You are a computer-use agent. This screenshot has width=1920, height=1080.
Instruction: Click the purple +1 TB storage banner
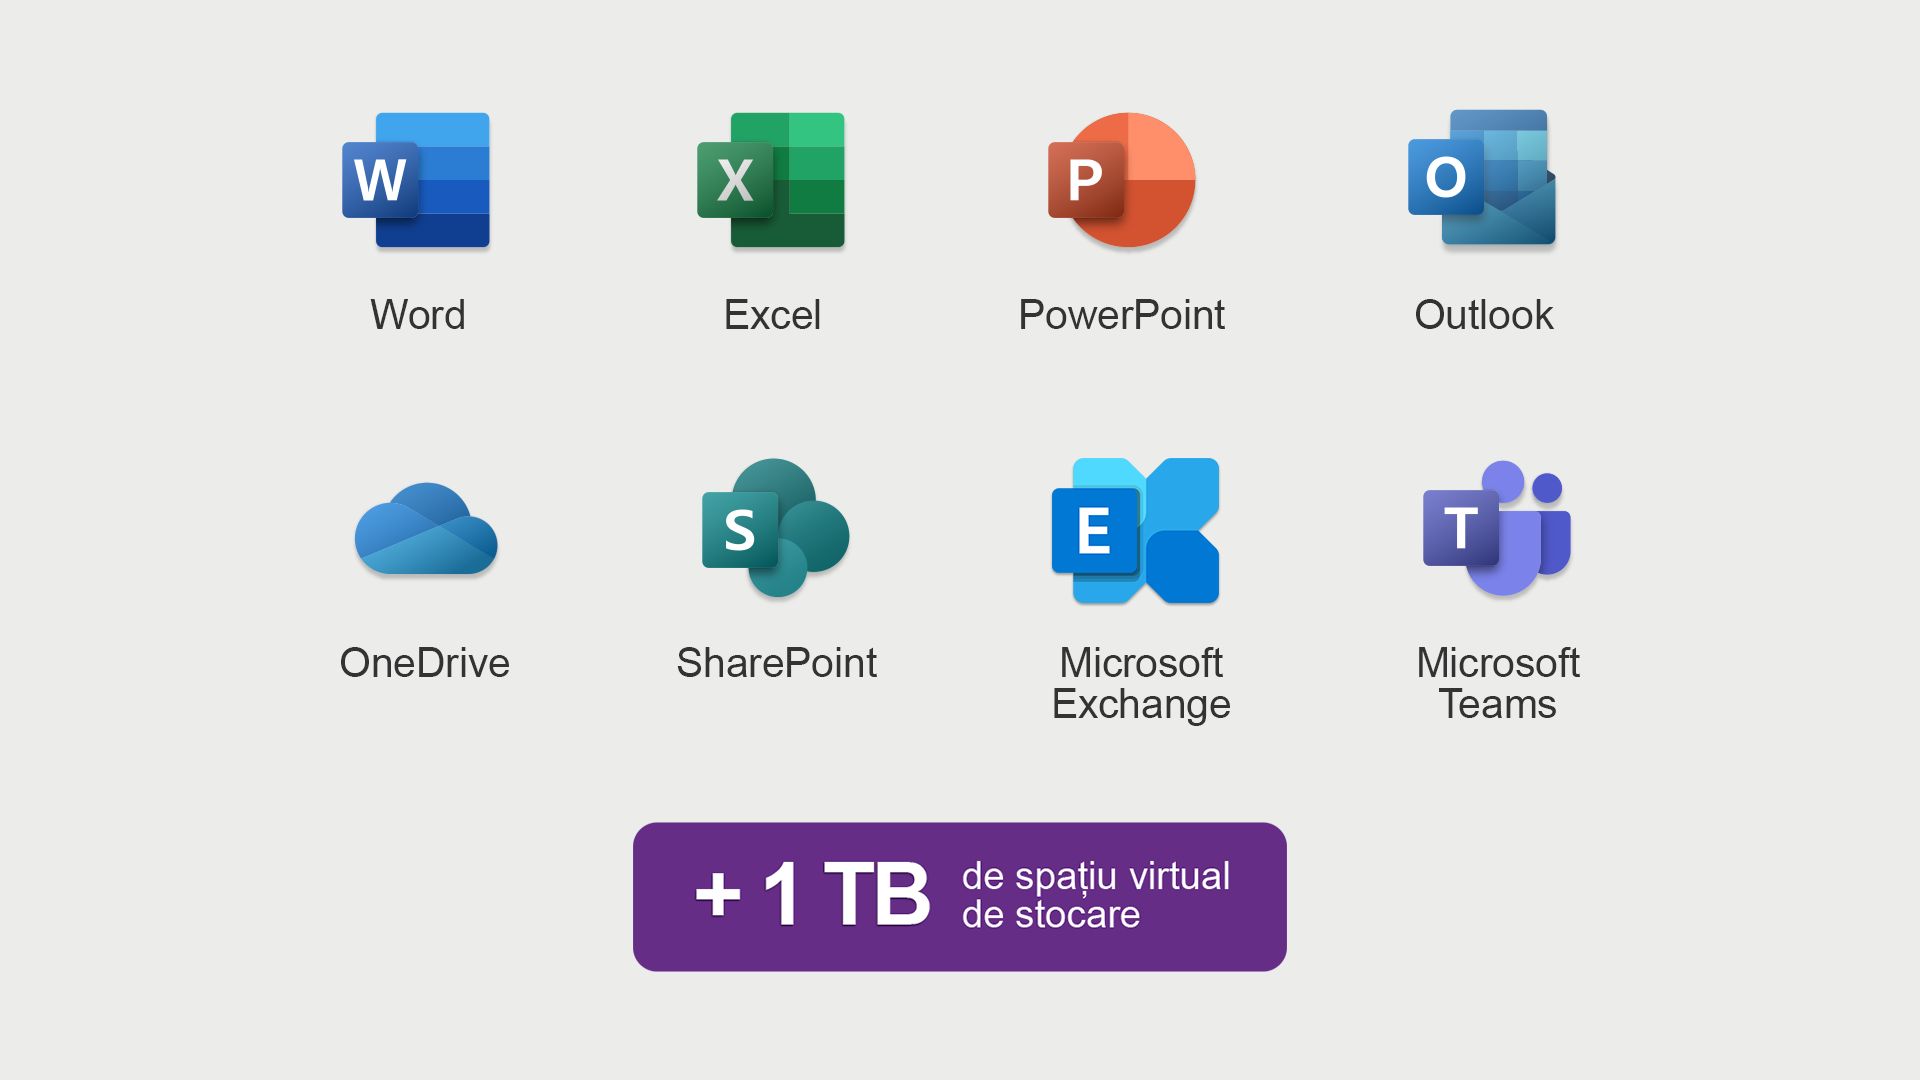(960, 897)
